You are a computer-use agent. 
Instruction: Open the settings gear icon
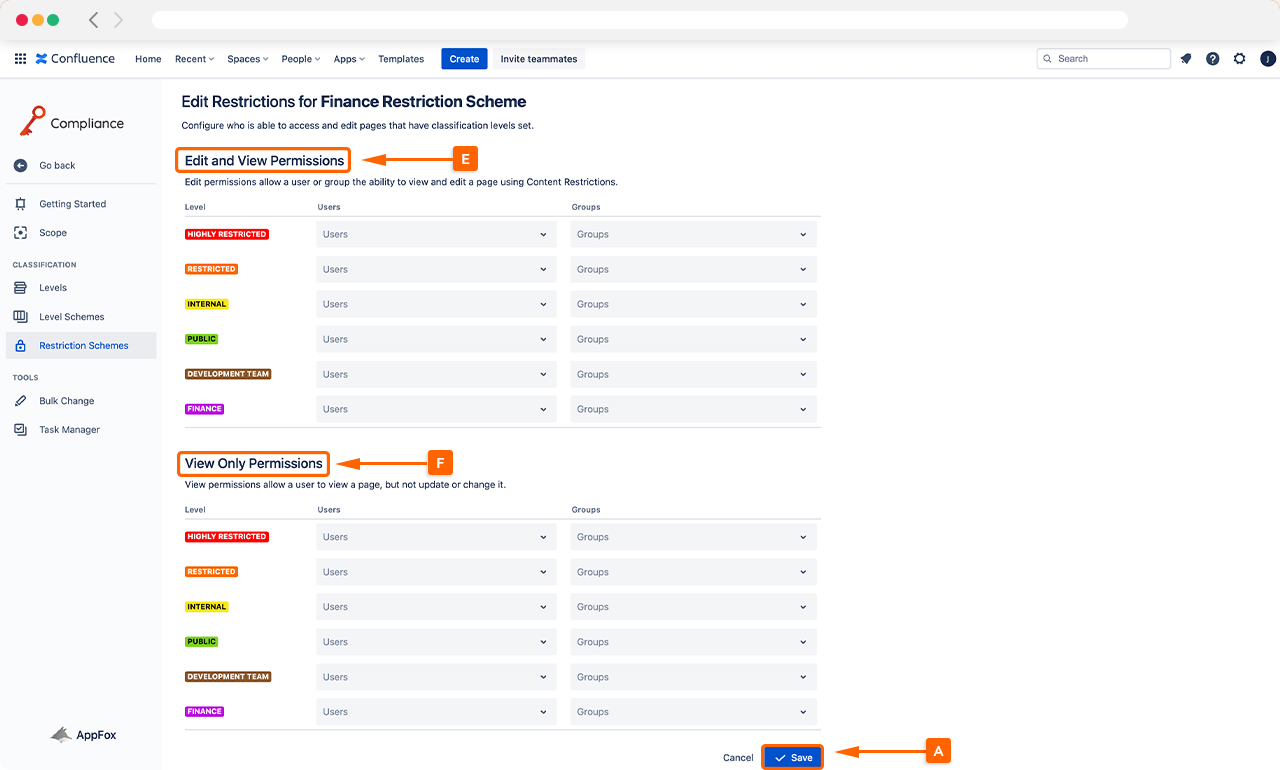click(1239, 59)
